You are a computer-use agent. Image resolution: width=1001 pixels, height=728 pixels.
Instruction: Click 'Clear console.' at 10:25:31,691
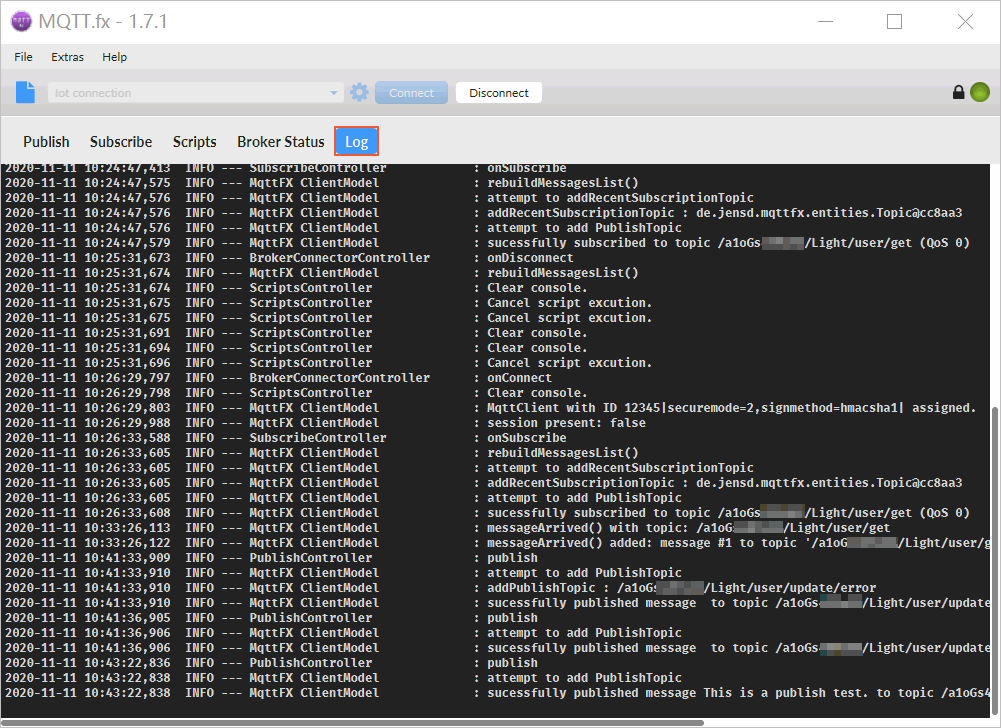point(537,333)
